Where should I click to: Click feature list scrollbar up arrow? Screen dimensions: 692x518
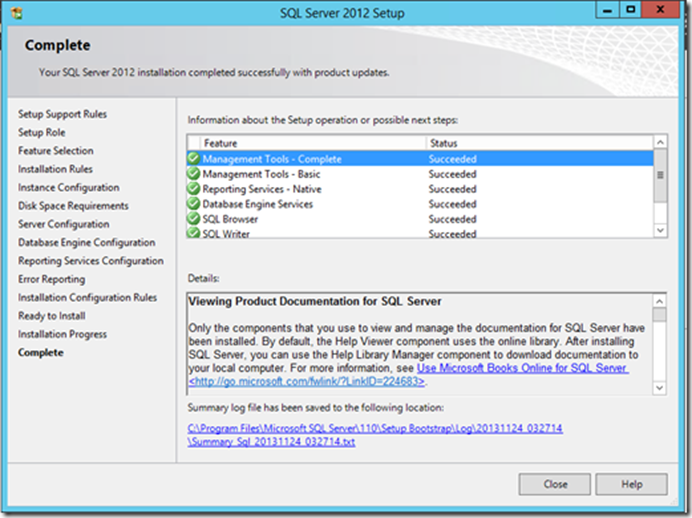660,142
